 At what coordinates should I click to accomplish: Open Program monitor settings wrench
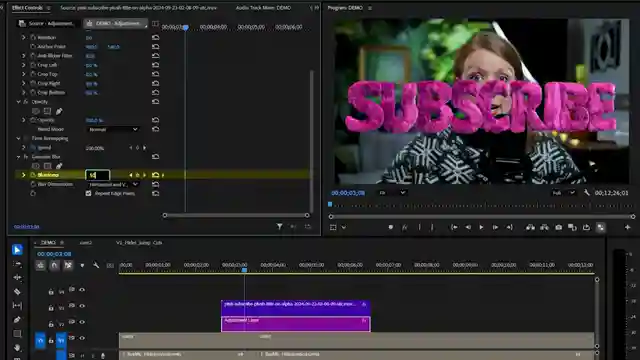coord(587,193)
